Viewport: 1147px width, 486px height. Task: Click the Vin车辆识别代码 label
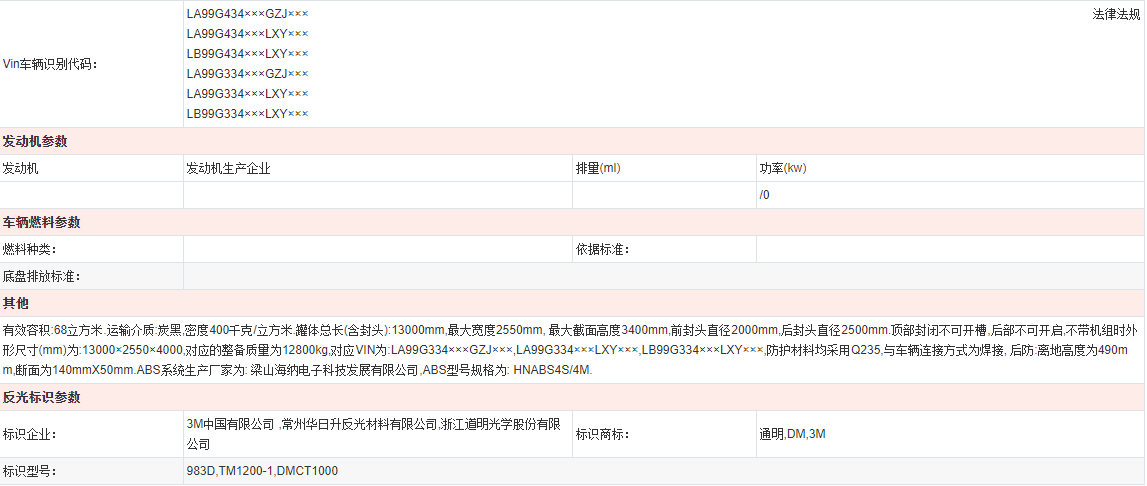point(50,64)
